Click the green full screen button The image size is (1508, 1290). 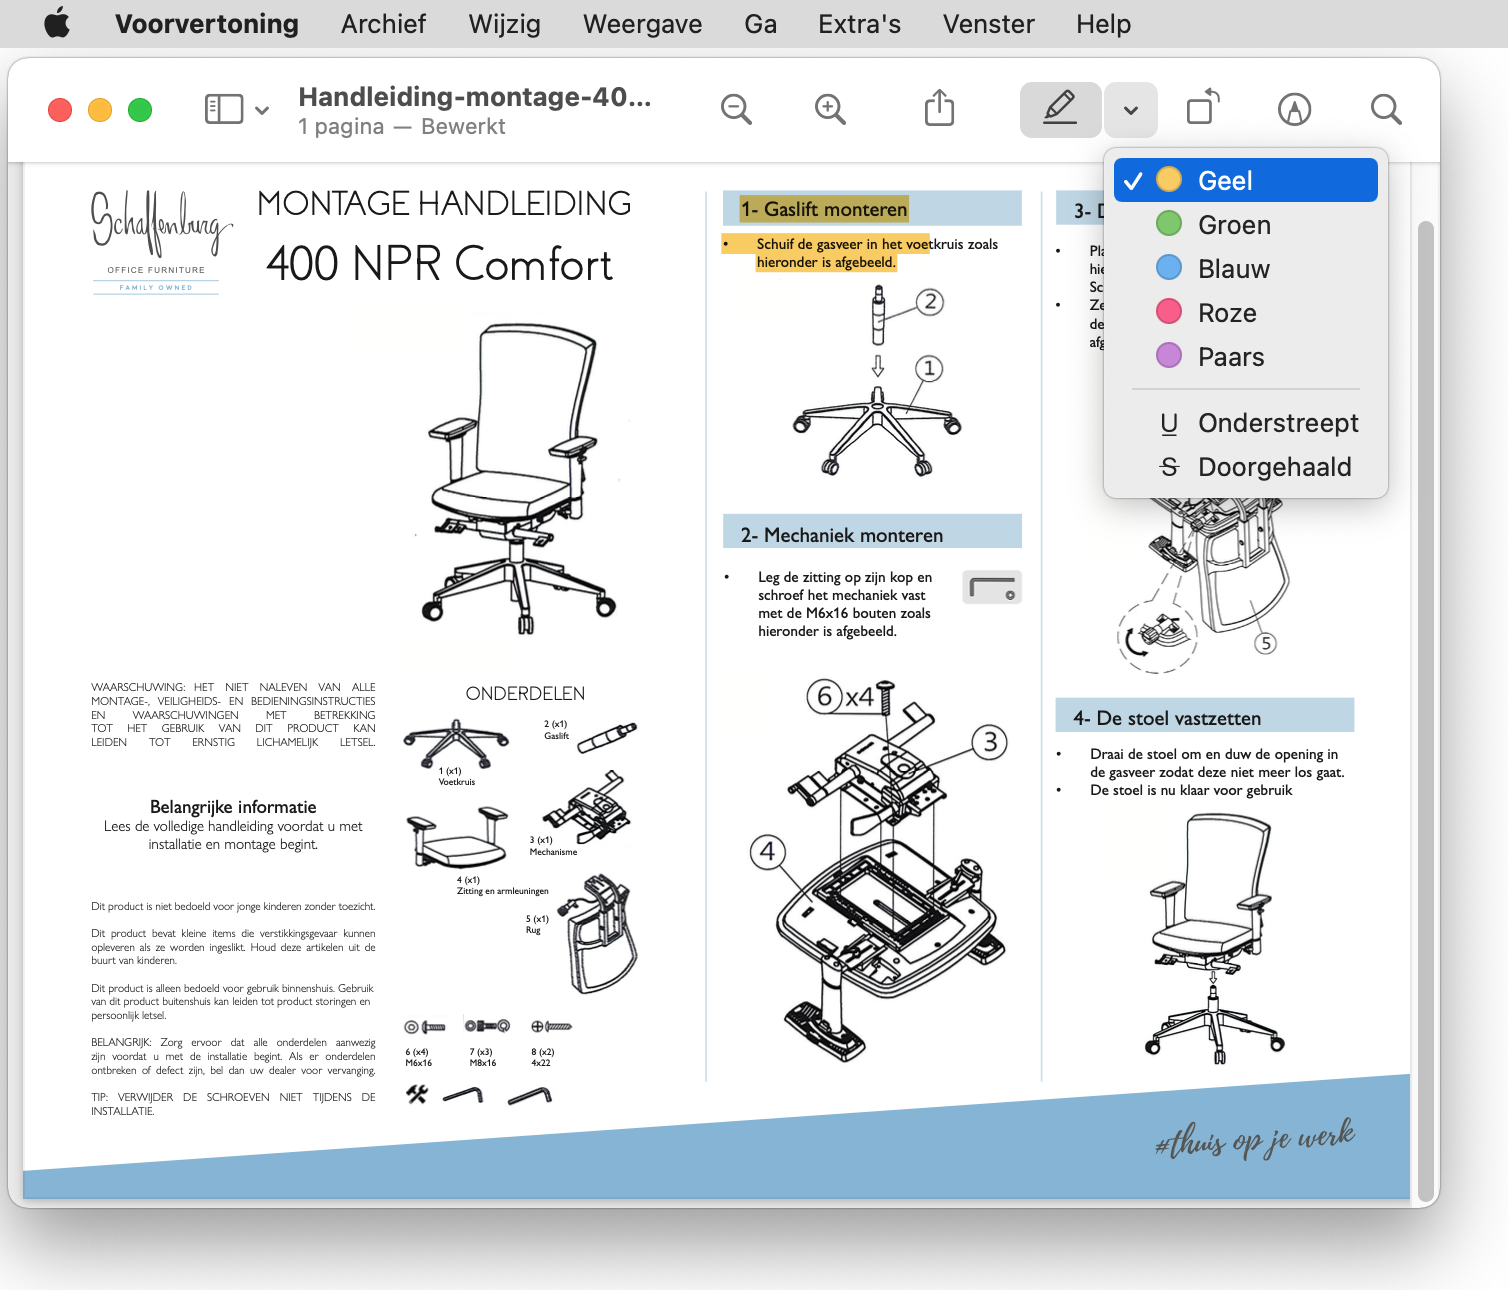coord(140,110)
